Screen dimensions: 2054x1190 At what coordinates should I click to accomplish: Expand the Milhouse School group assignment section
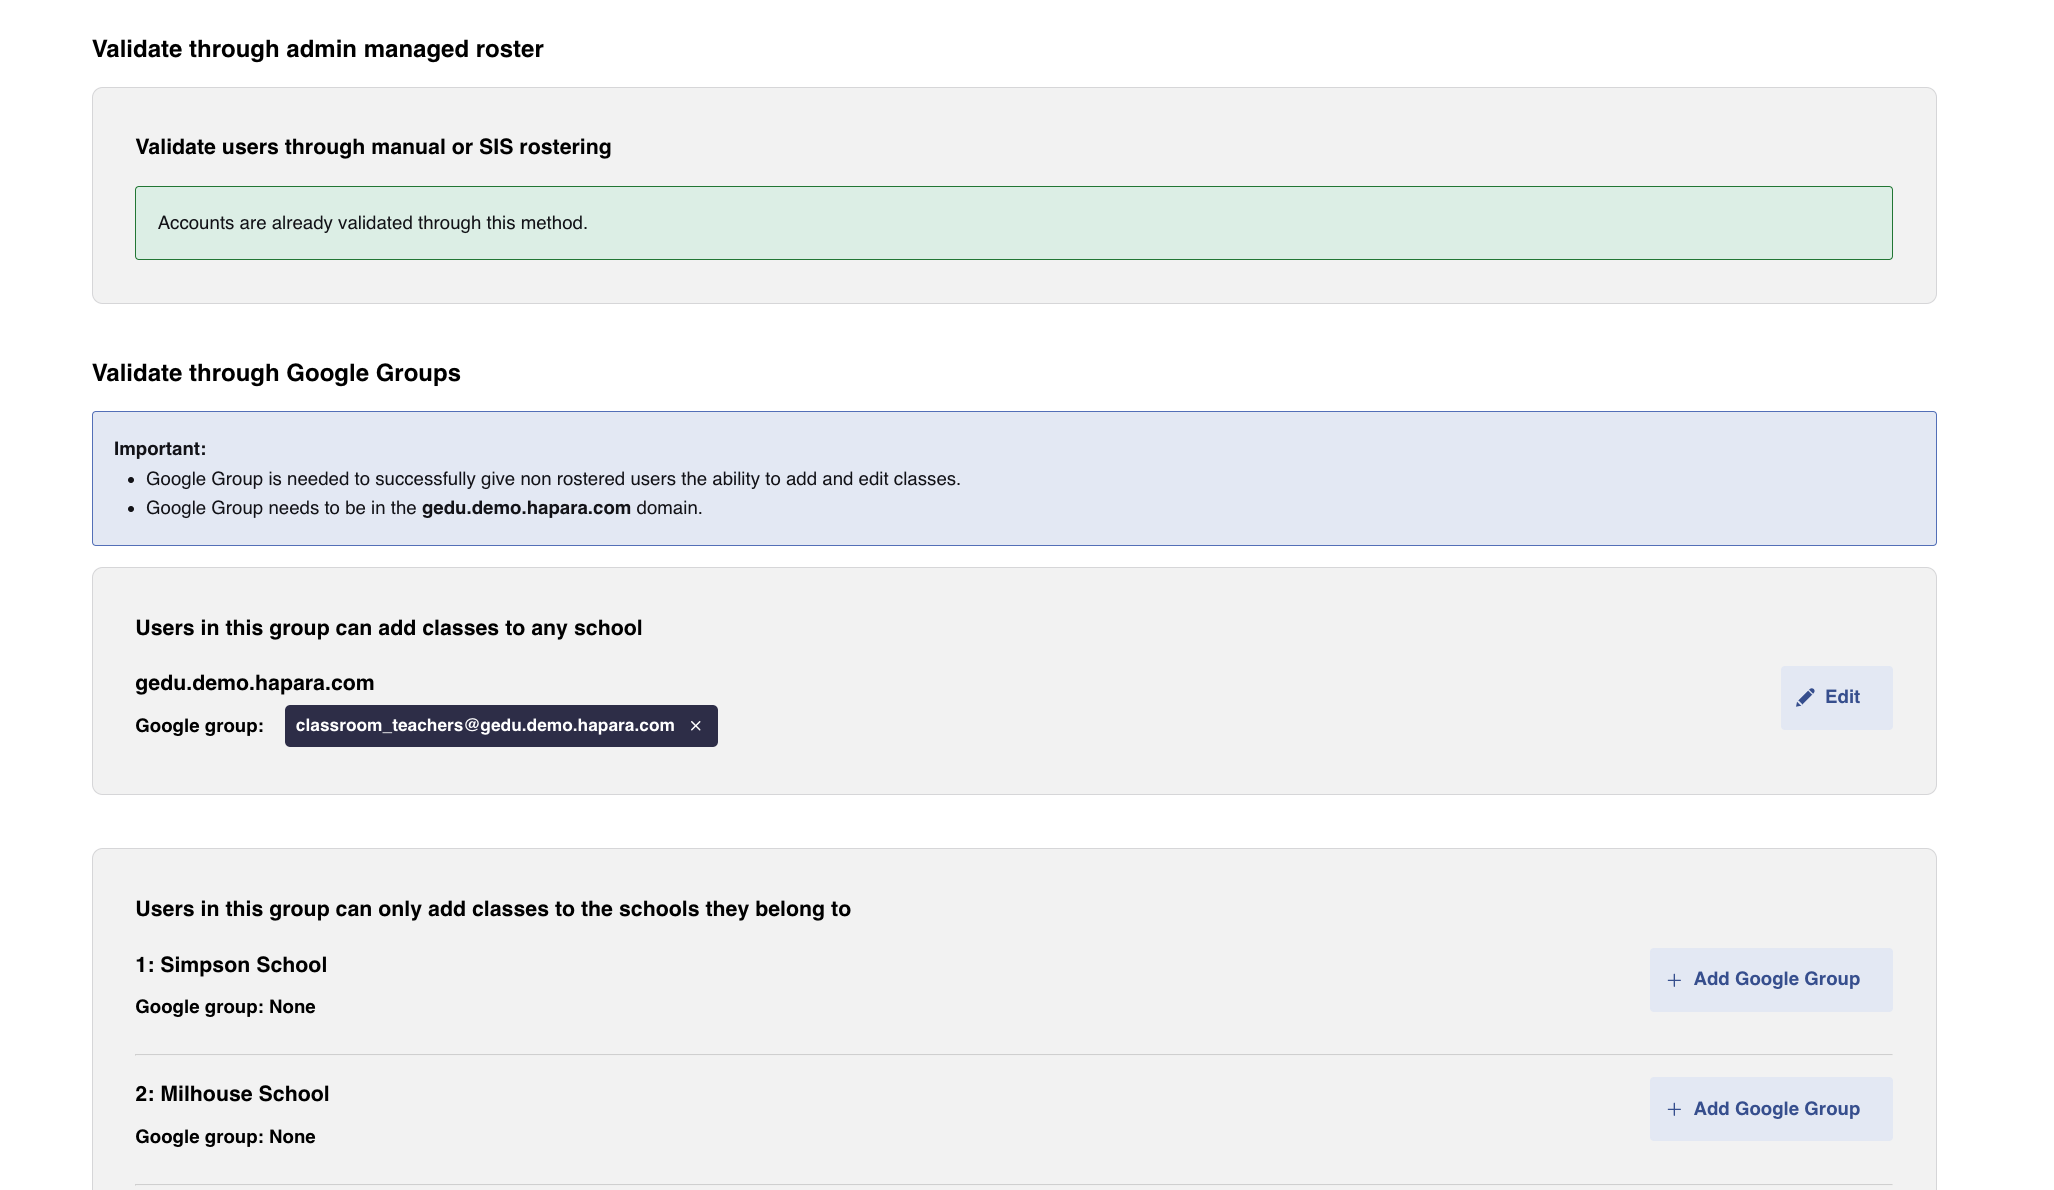pos(1770,1108)
